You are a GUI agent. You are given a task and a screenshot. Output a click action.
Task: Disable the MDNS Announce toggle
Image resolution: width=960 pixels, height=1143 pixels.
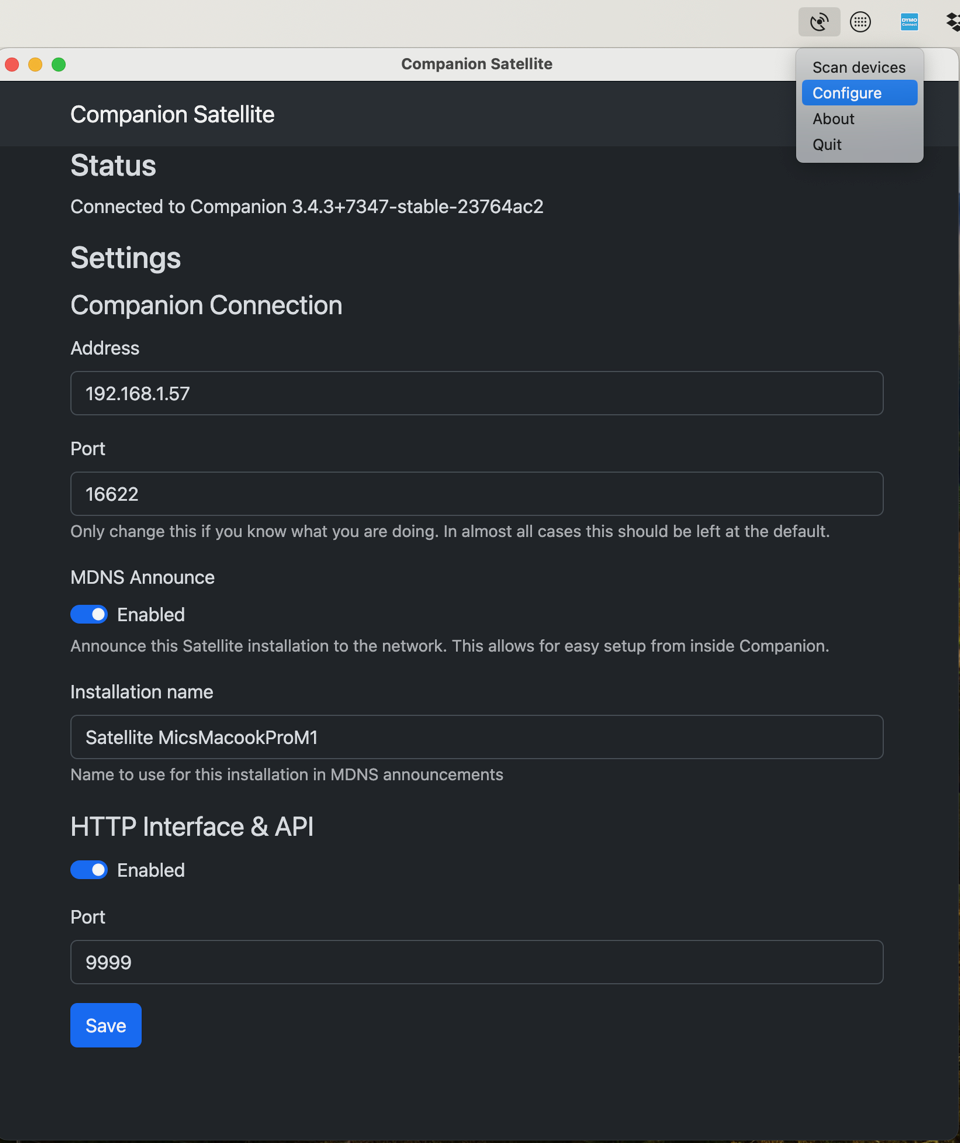coord(89,614)
